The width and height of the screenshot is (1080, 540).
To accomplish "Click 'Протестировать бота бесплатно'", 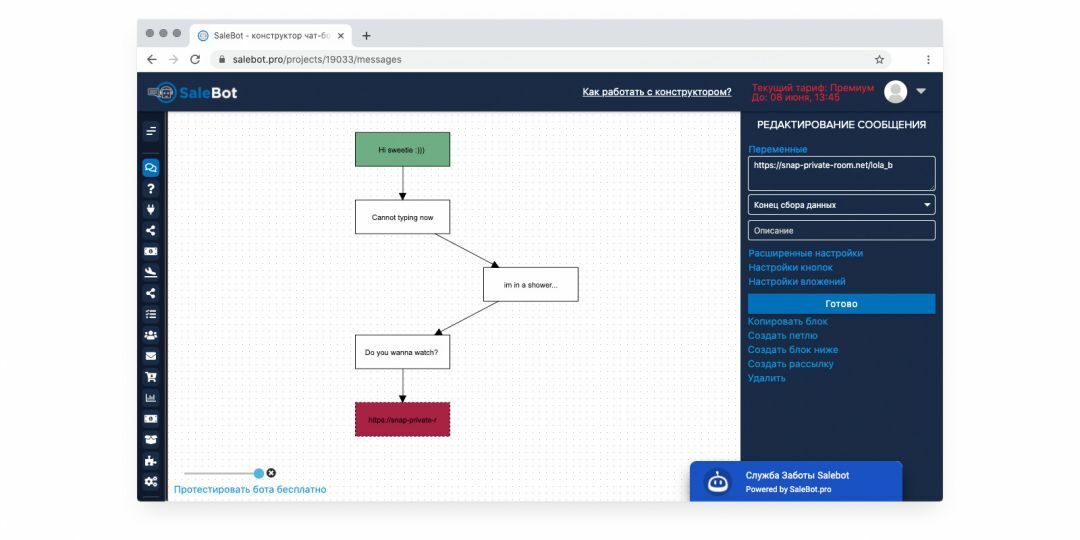I will click(x=250, y=490).
